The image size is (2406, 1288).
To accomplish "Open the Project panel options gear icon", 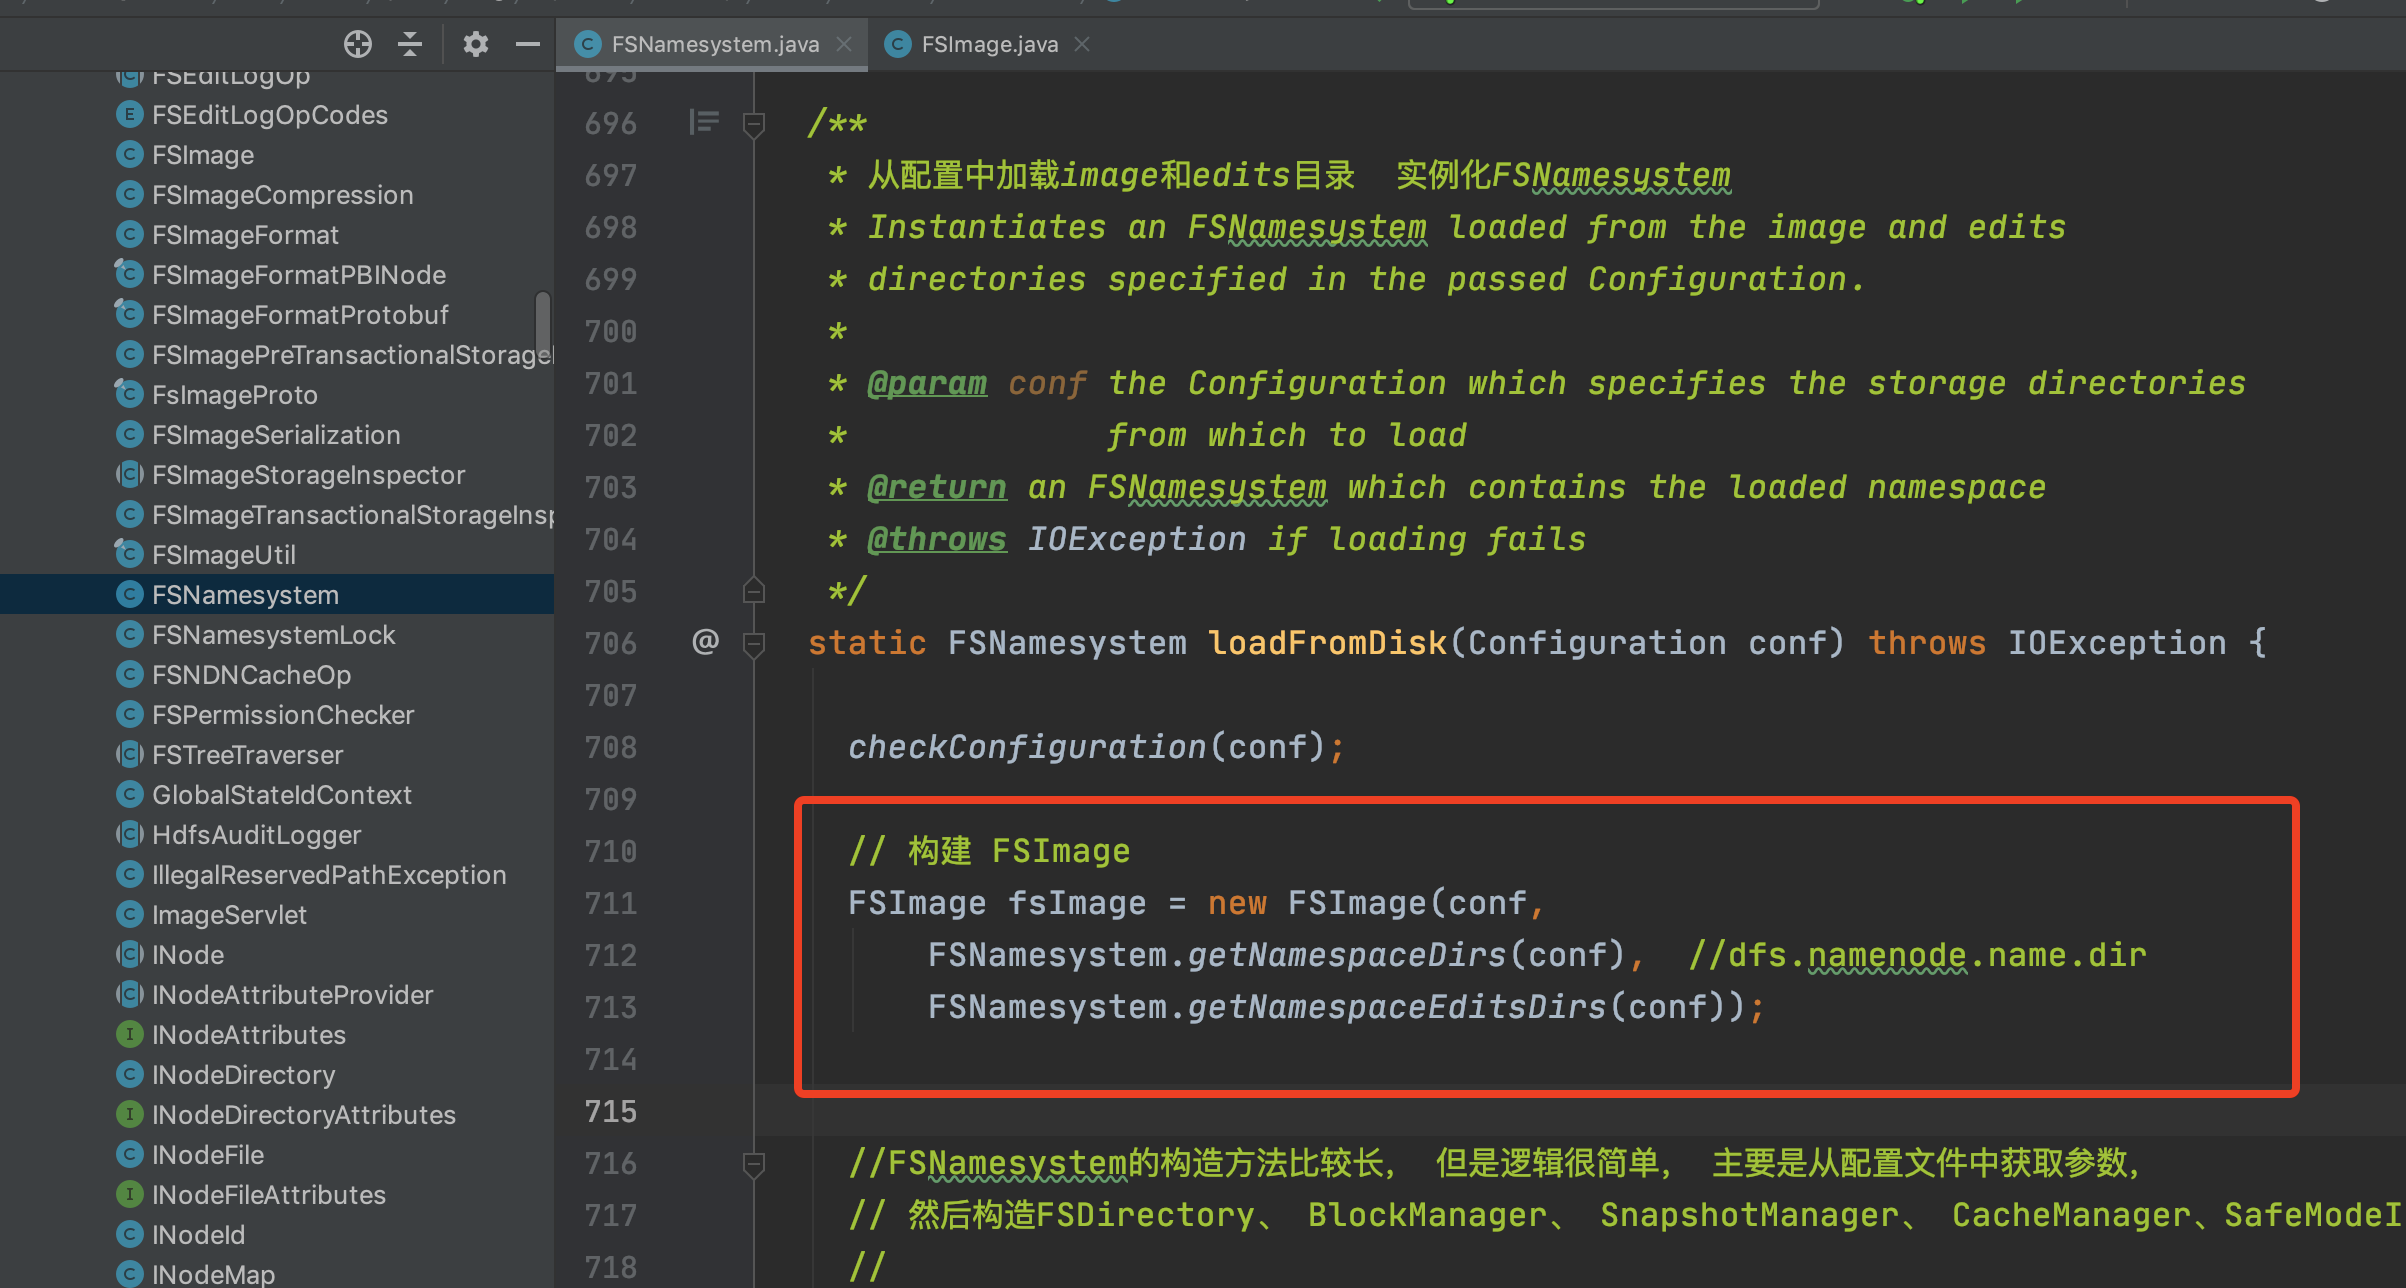I will [476, 44].
